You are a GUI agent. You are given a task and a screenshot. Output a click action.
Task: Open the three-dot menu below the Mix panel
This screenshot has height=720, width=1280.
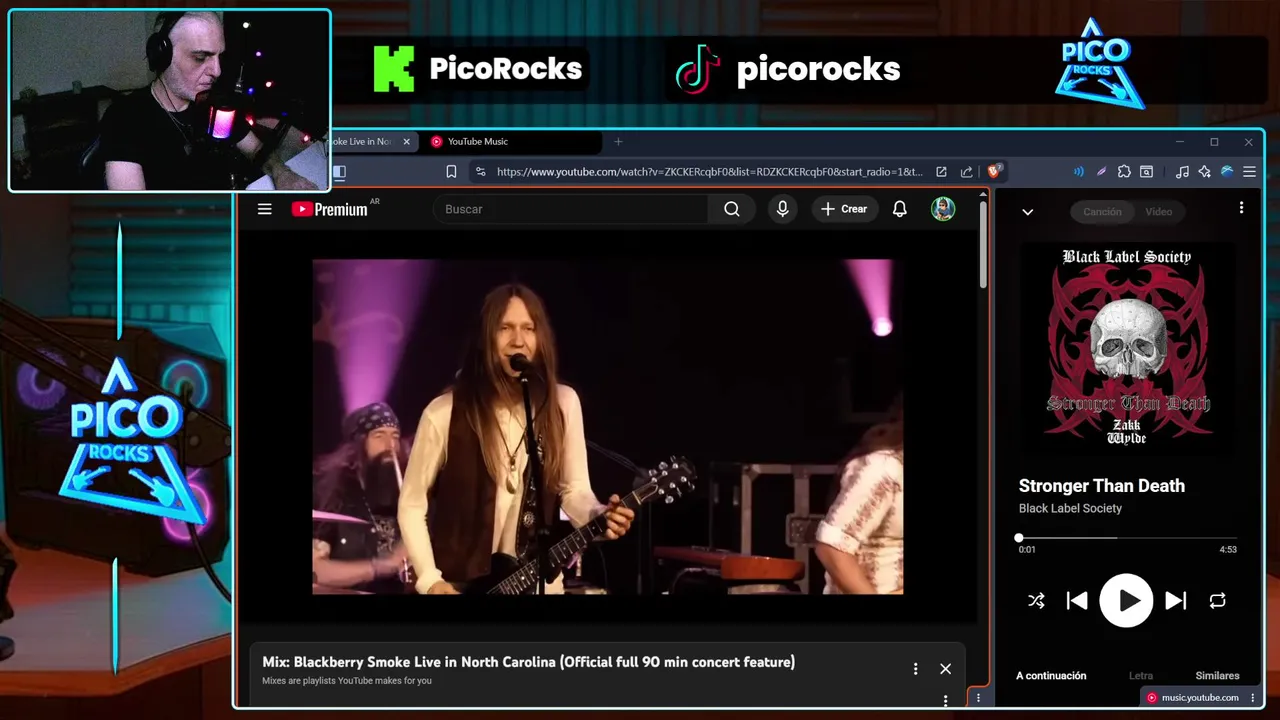click(945, 700)
